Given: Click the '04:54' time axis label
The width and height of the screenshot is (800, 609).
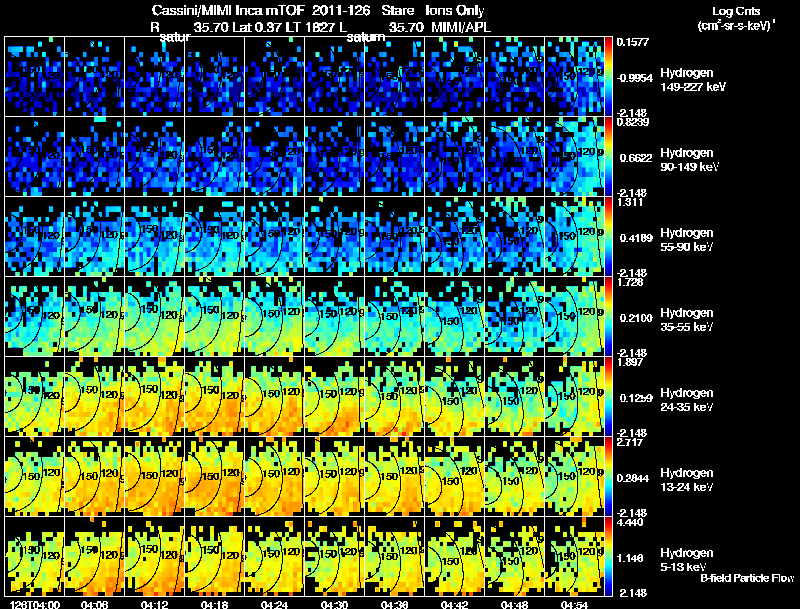Looking at the screenshot, I should tap(574, 604).
